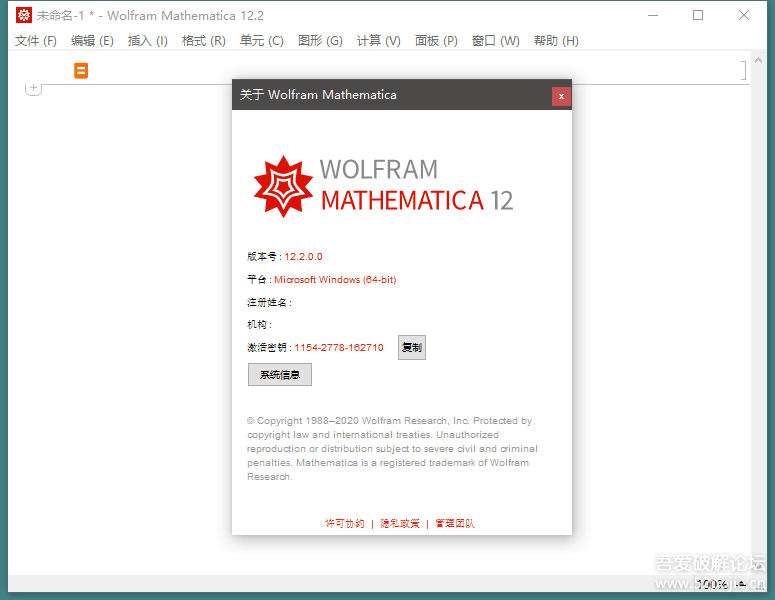Close the Mathematica main window
The width and height of the screenshot is (775, 600).
tap(744, 15)
